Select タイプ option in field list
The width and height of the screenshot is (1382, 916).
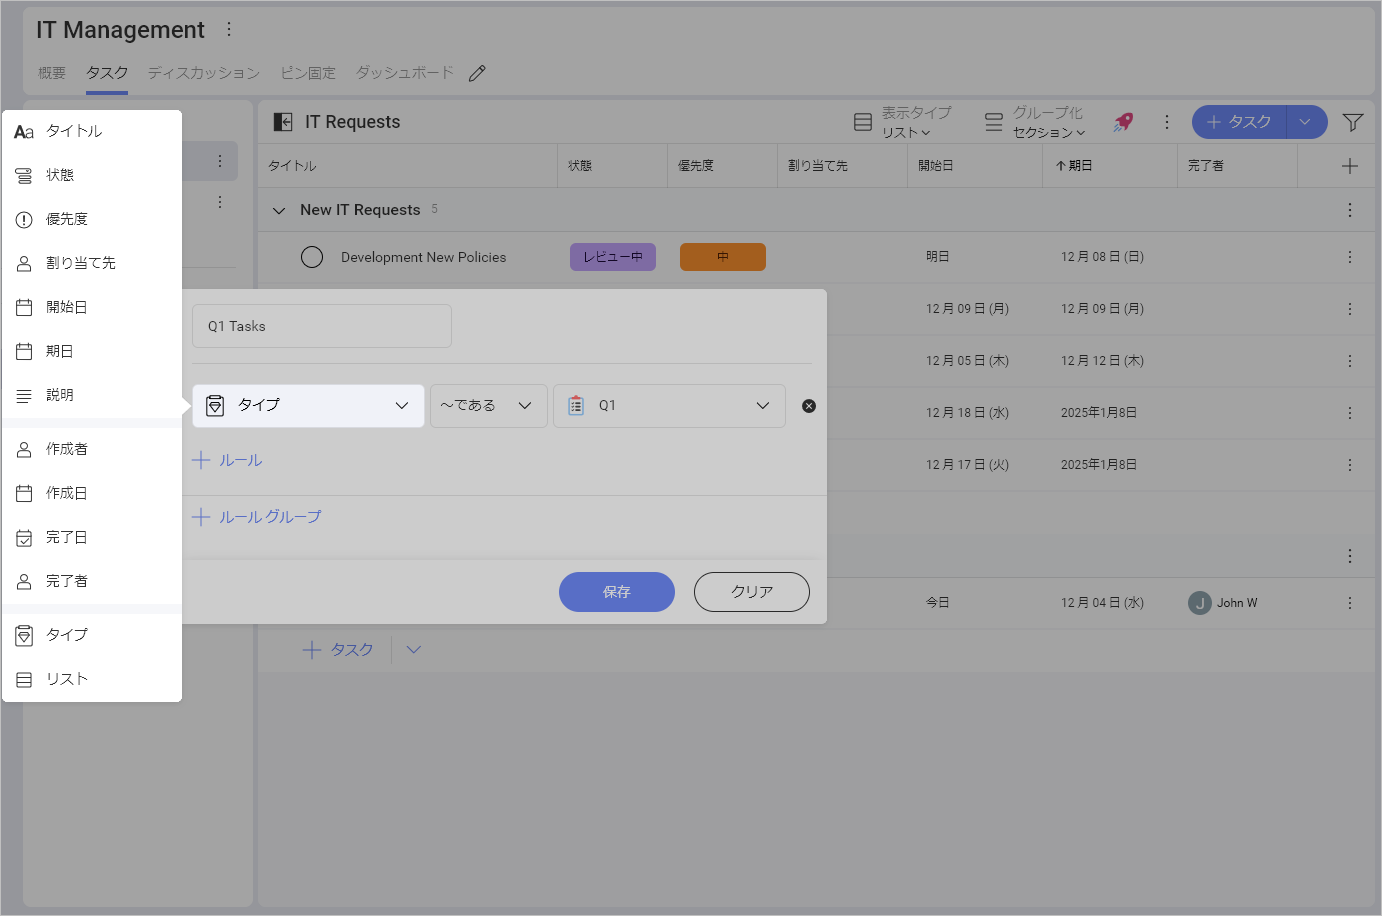(x=92, y=635)
